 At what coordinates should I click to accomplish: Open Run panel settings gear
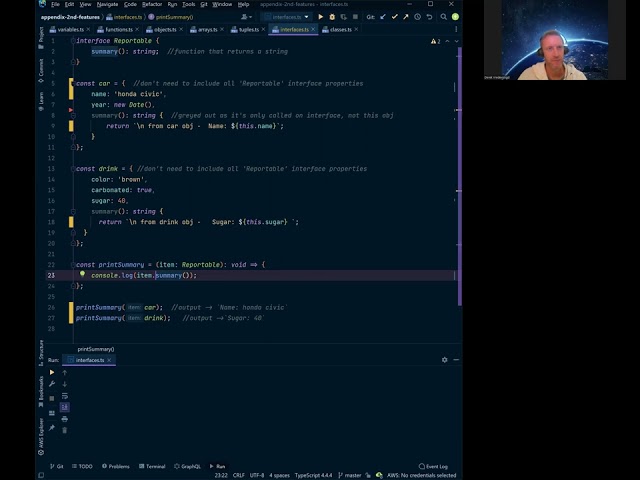(x=444, y=360)
